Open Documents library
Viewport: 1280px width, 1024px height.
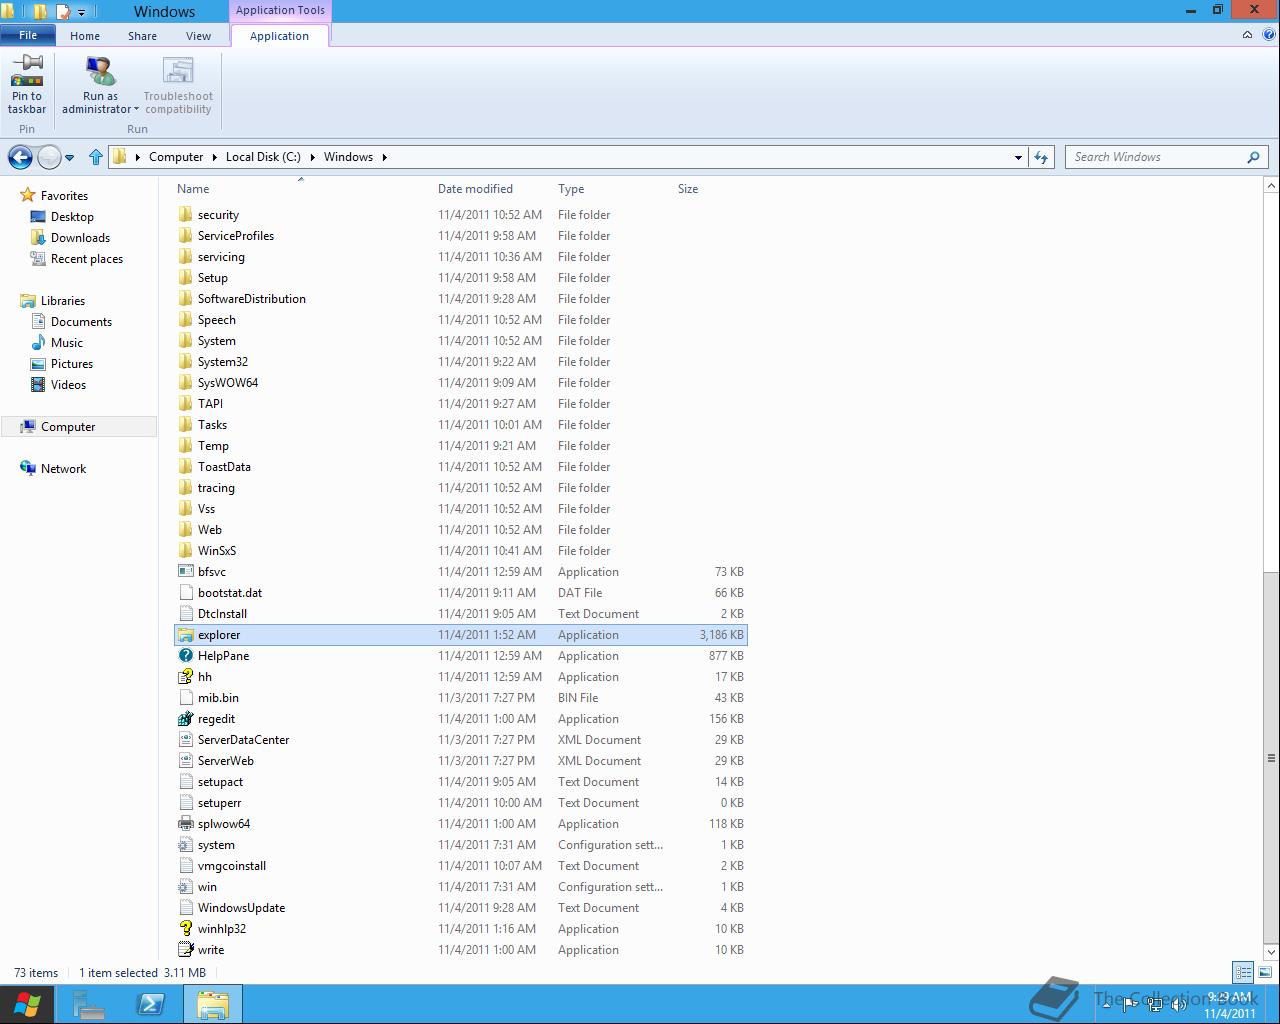(81, 322)
